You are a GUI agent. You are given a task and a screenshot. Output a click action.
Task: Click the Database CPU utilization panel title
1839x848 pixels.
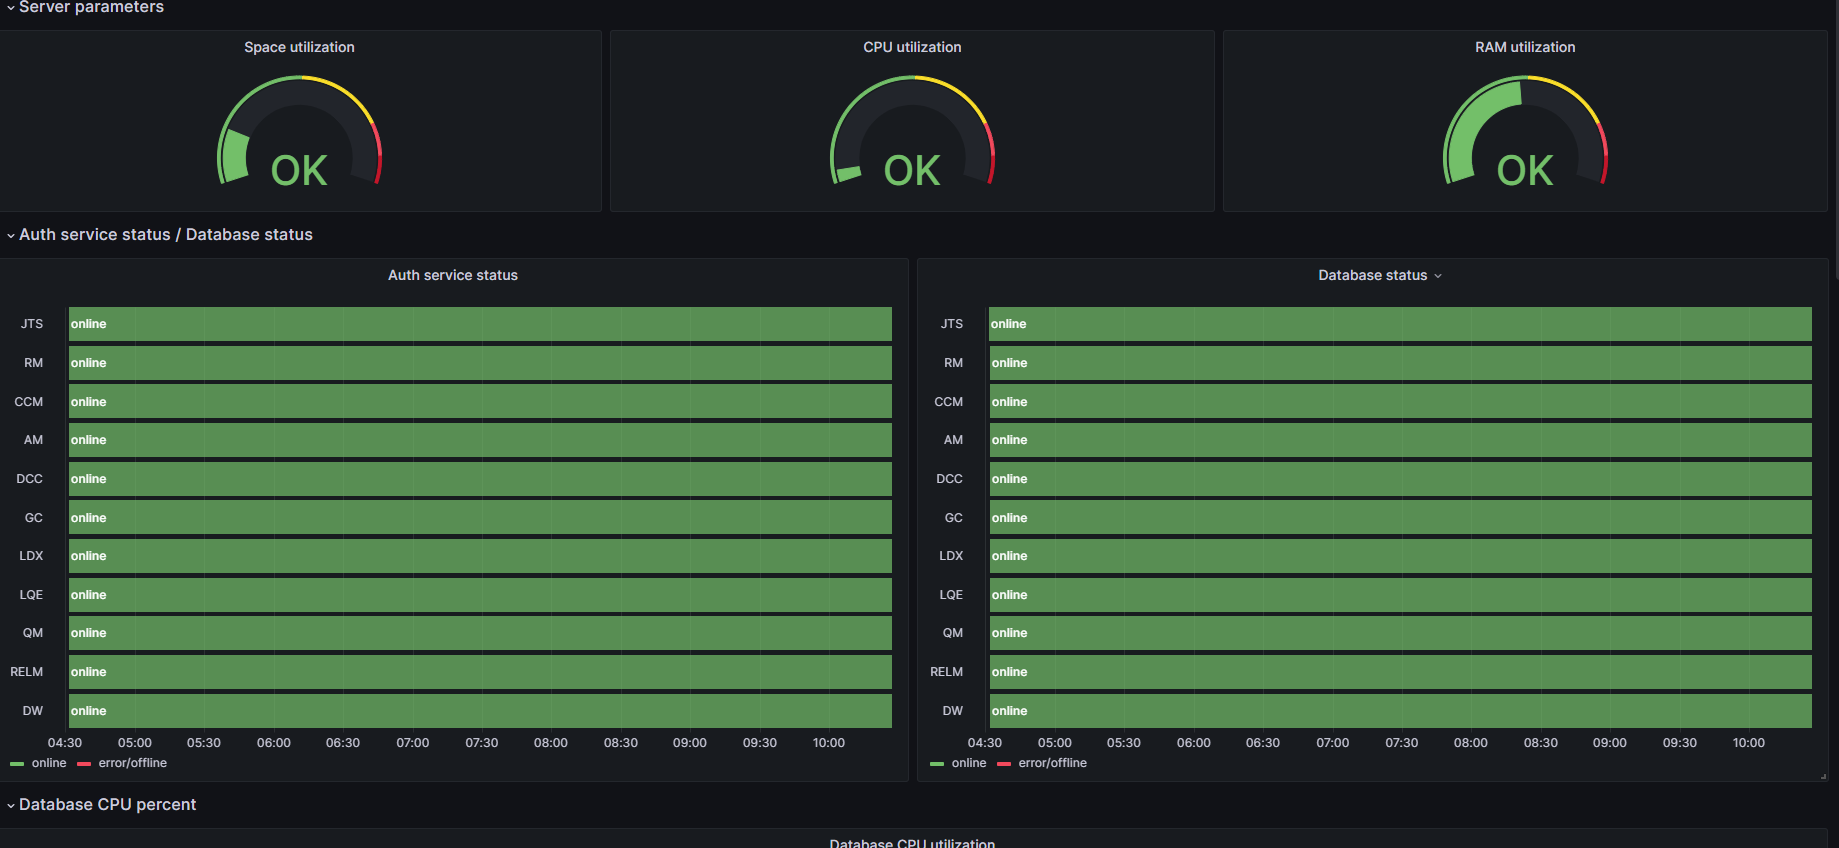click(x=912, y=843)
